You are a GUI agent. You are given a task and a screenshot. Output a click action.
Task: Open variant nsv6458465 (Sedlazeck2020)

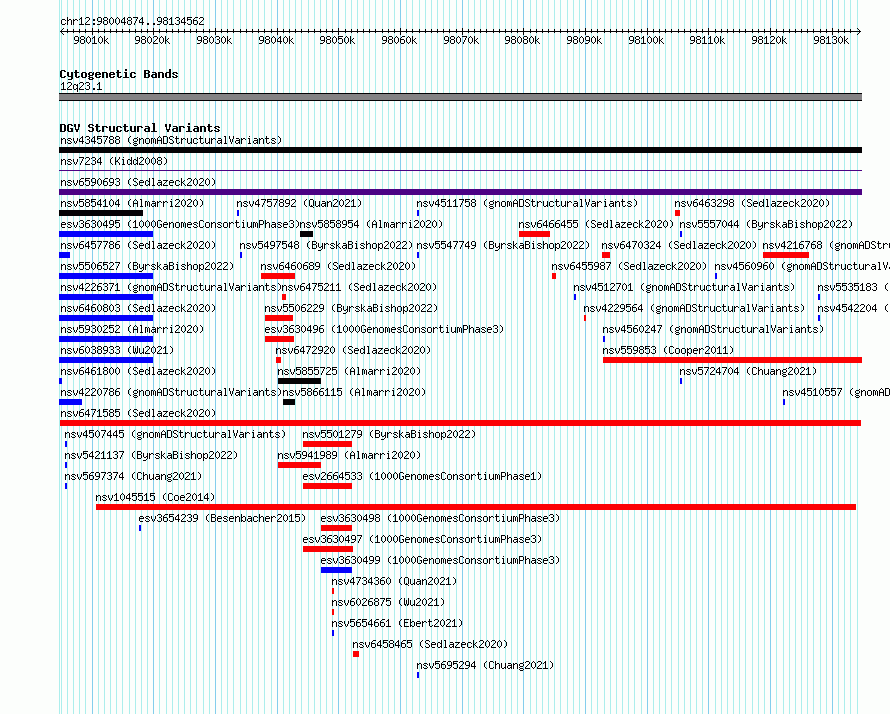tap(430, 644)
